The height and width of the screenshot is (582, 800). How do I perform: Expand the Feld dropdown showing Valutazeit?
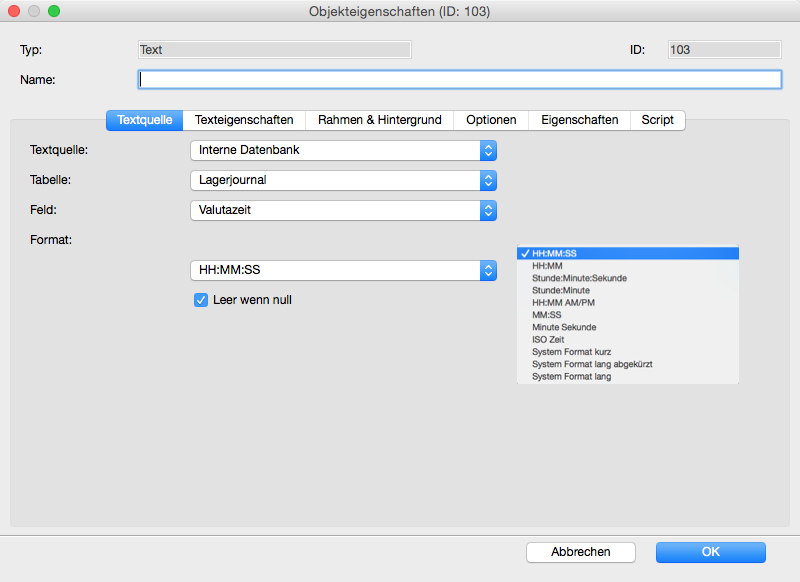(x=343, y=211)
